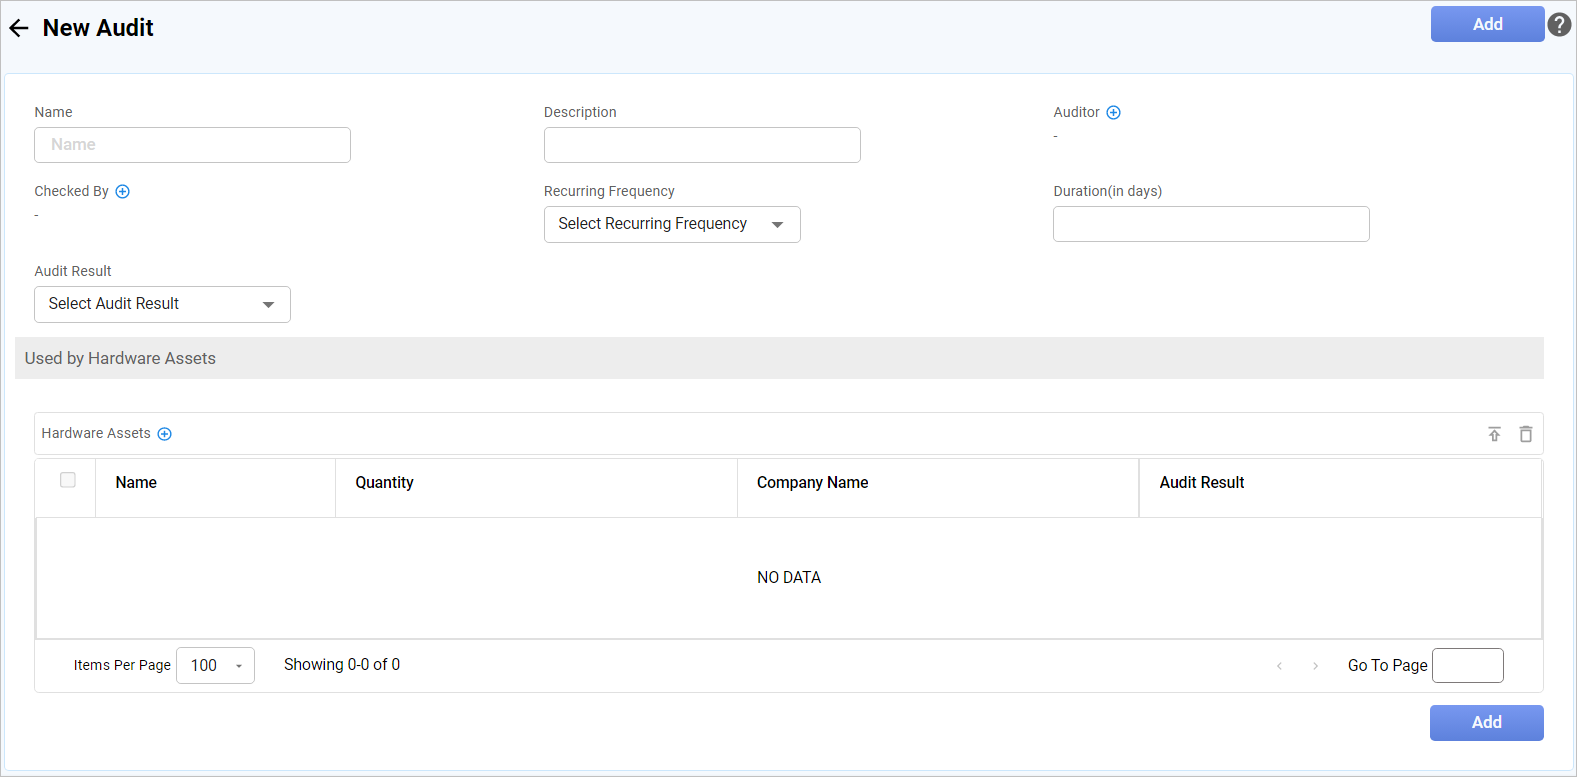Go to previous page arrow
Image resolution: width=1577 pixels, height=777 pixels.
1279,666
